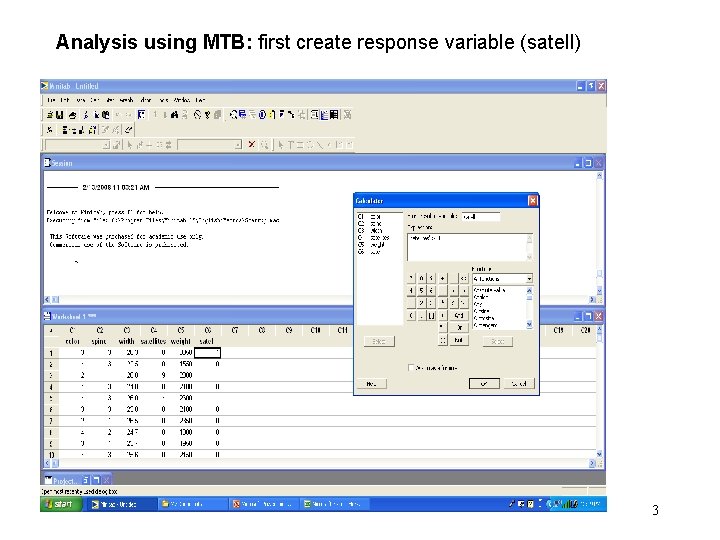Click the yellow Show History icon
The height and width of the screenshot is (540, 720).
272,115
